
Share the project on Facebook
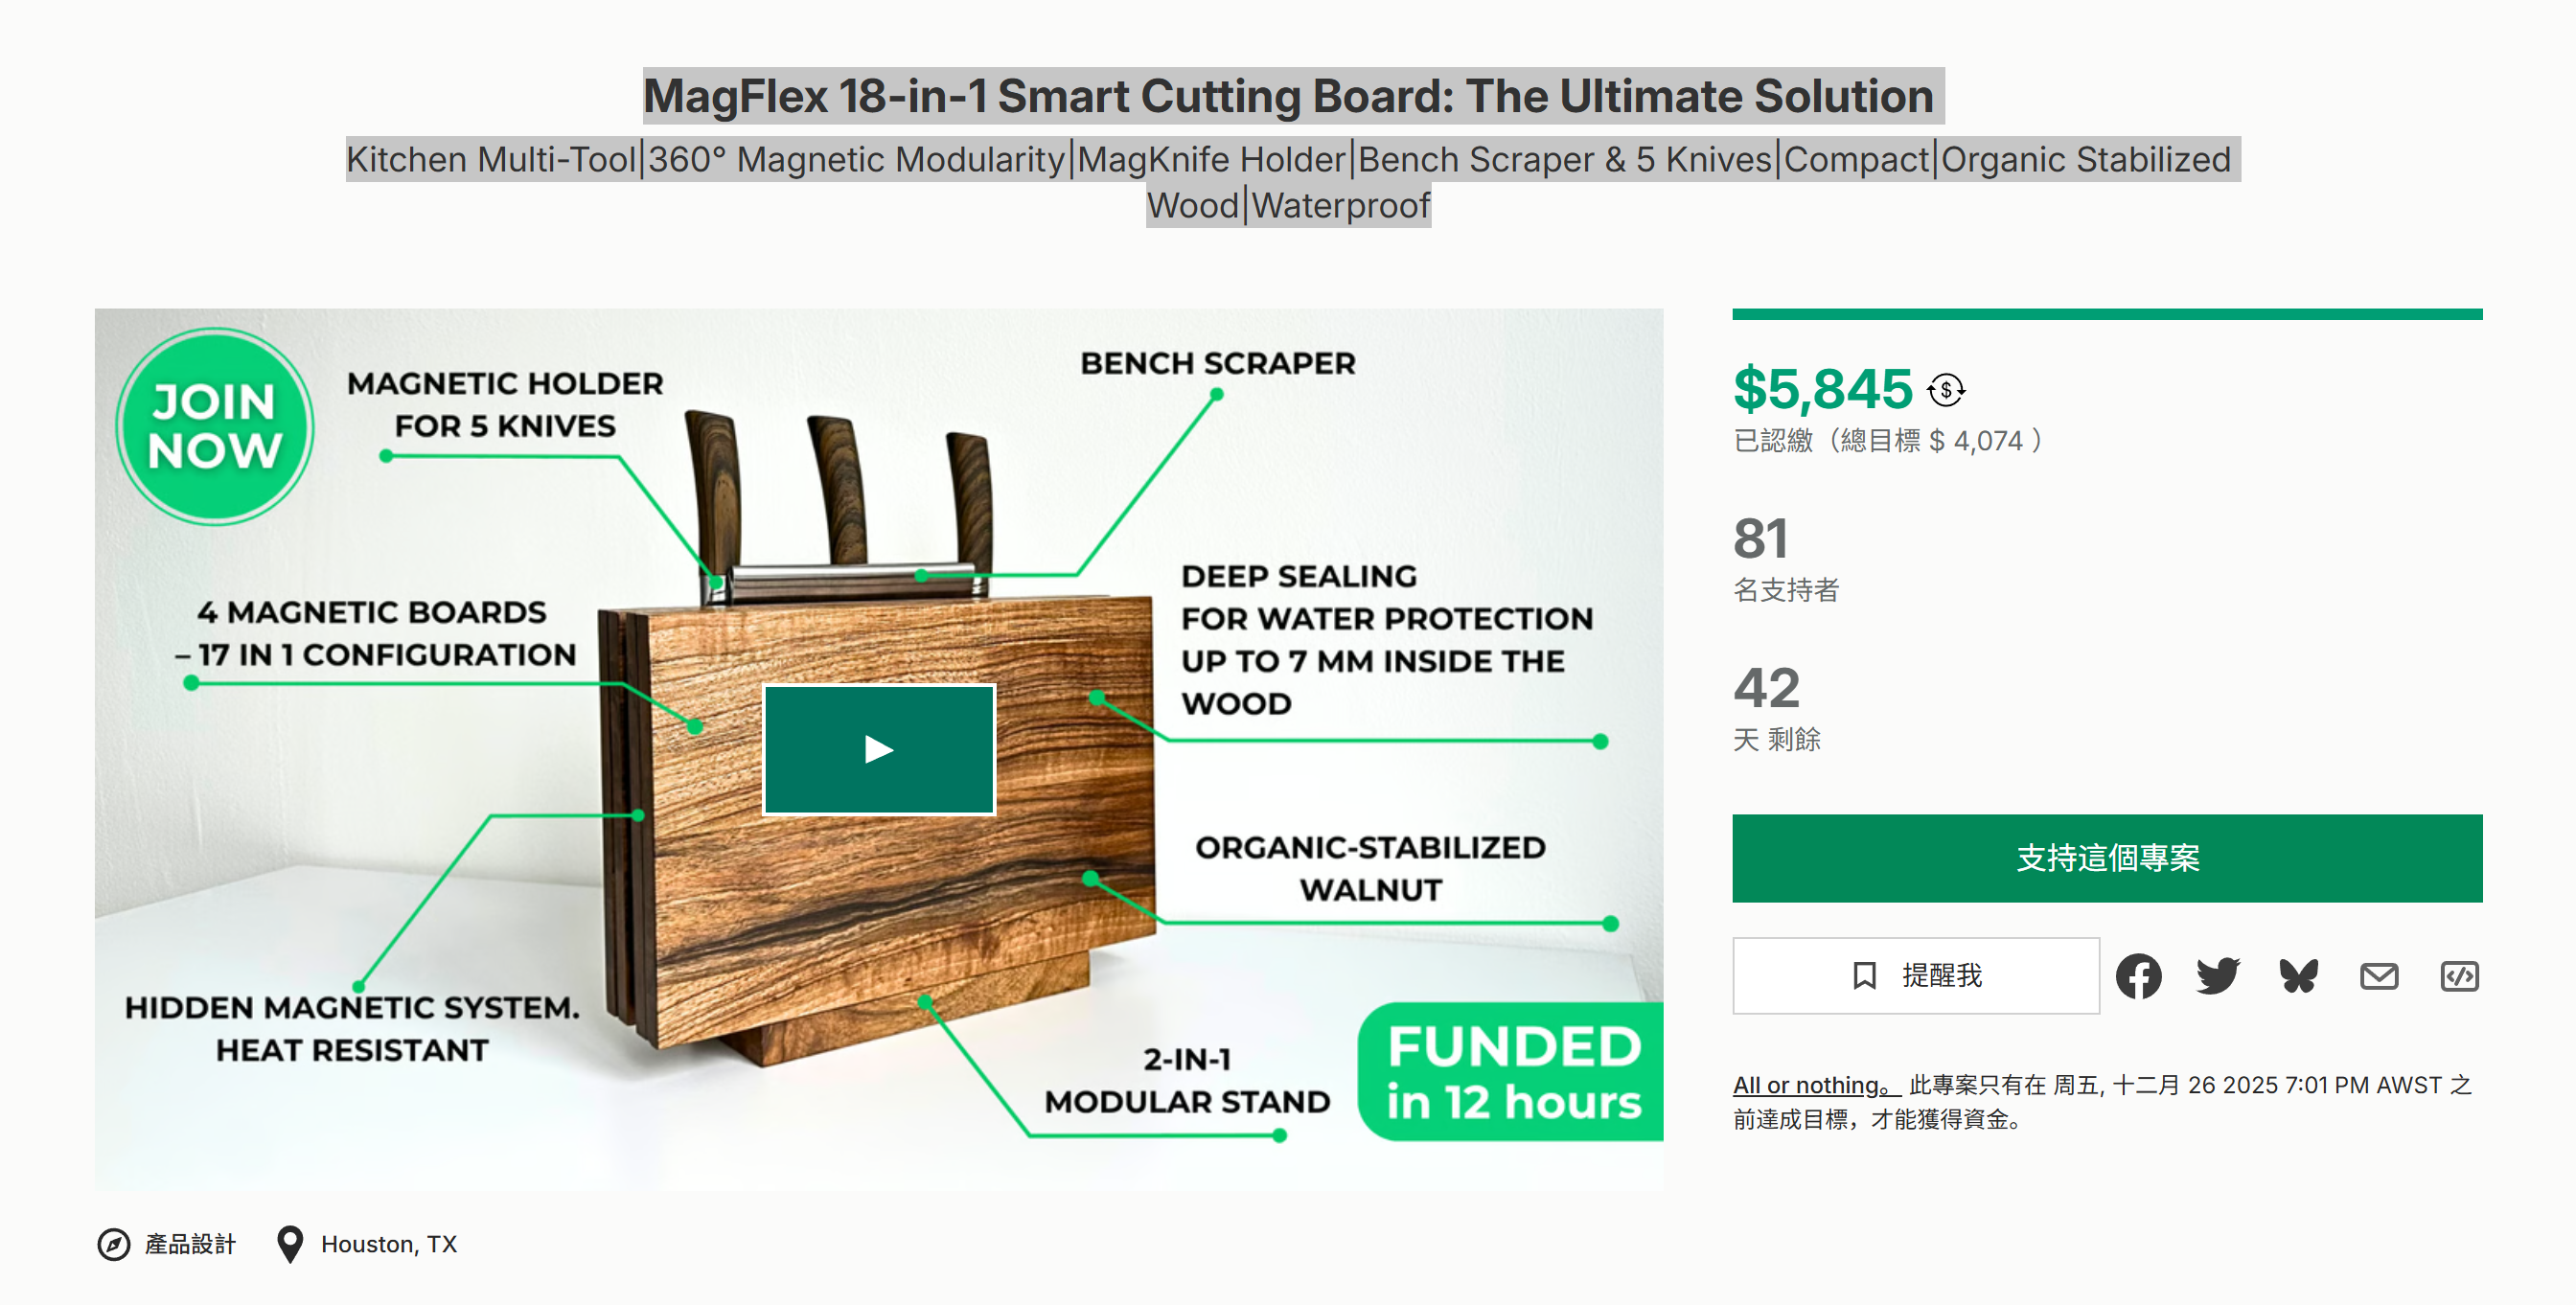coord(2140,976)
